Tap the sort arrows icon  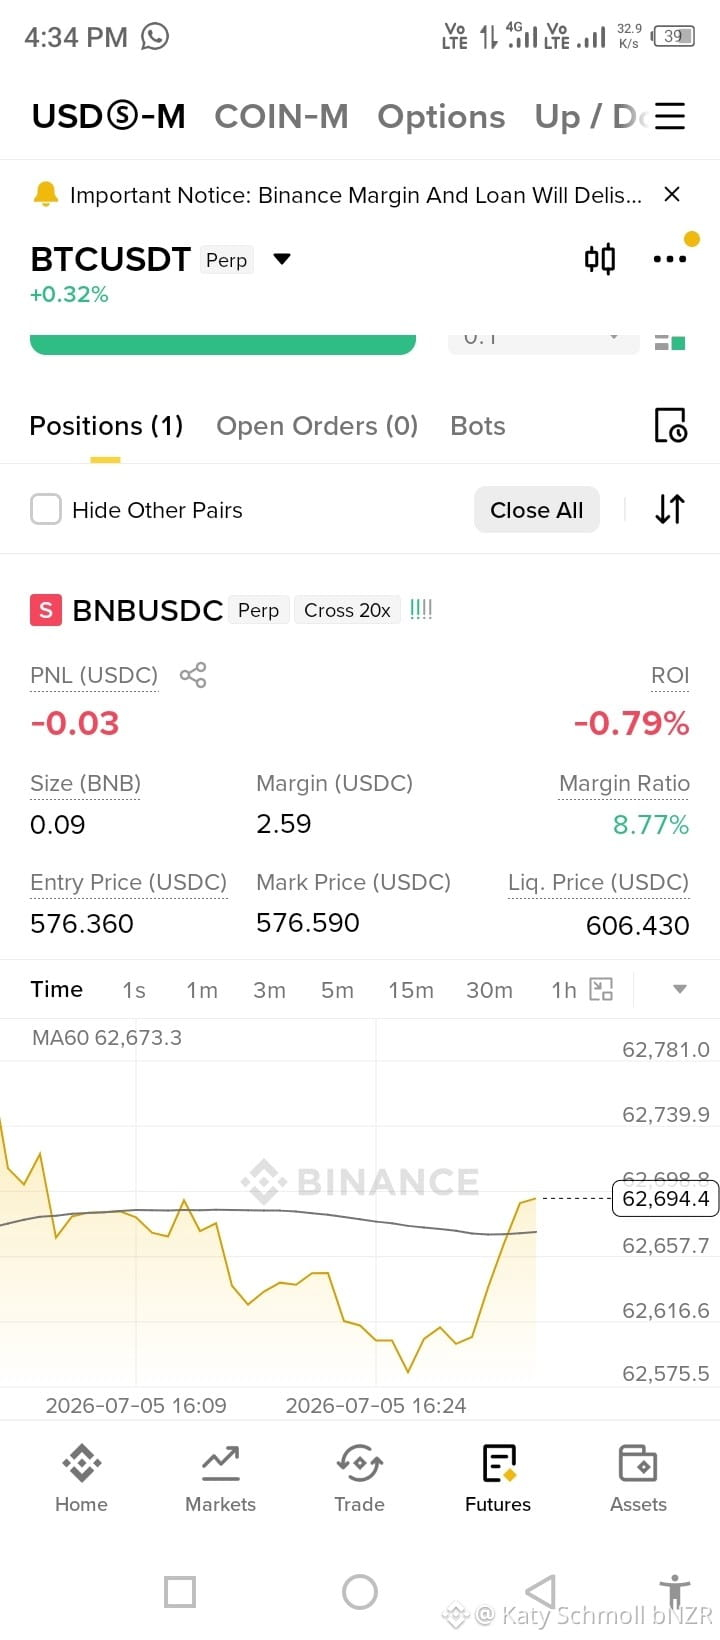[x=670, y=509]
